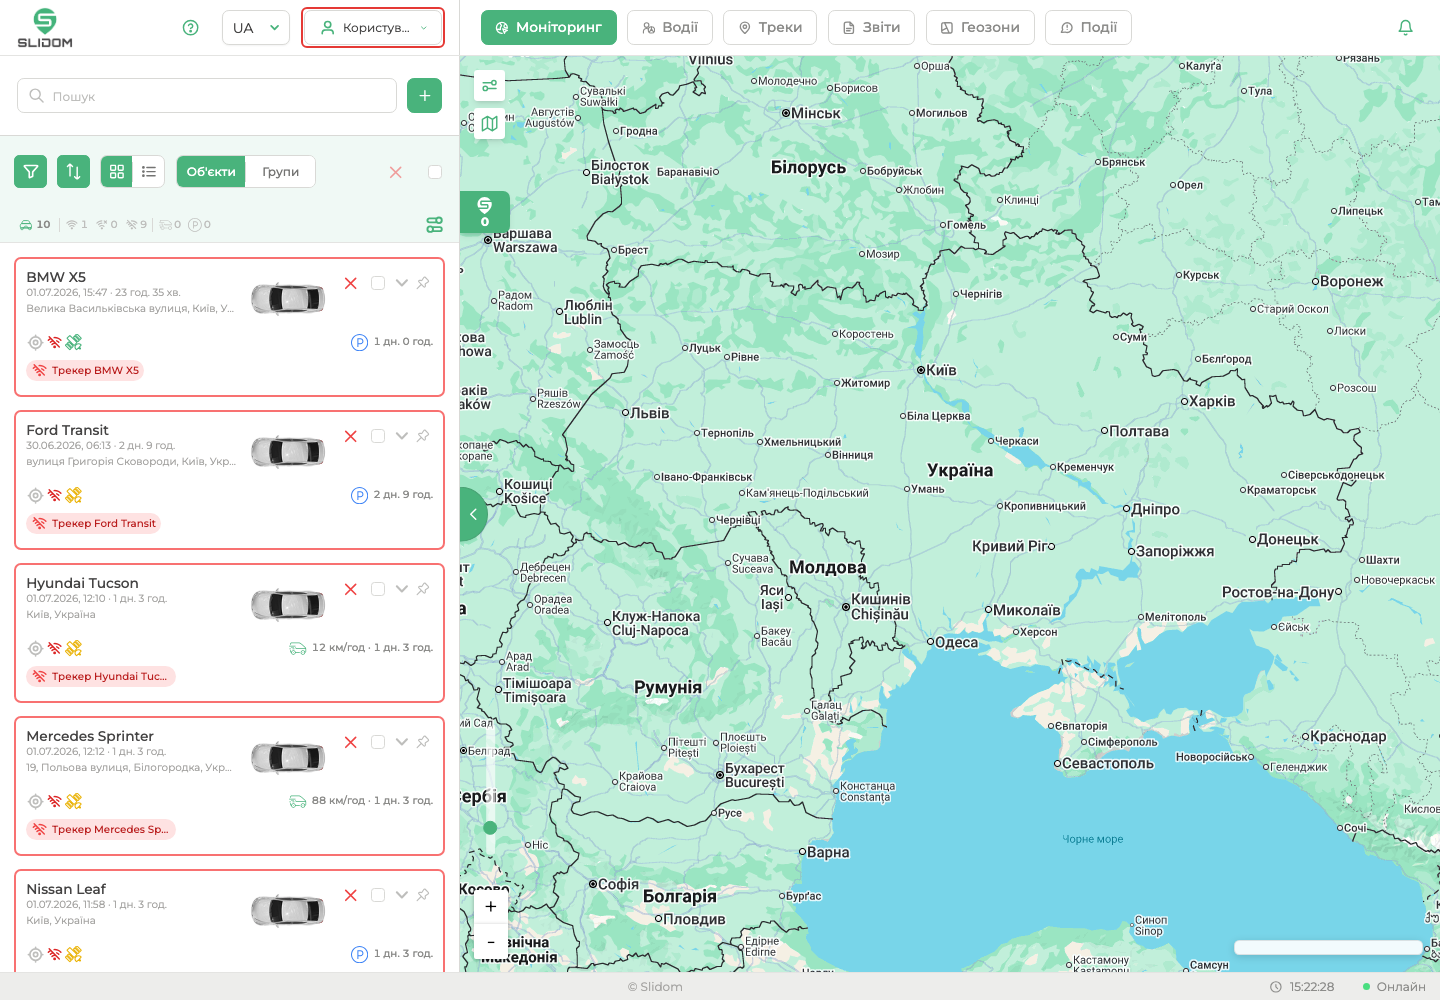Select the Об'єкти segment
Image resolution: width=1440 pixels, height=1000 pixels.
[x=211, y=172]
